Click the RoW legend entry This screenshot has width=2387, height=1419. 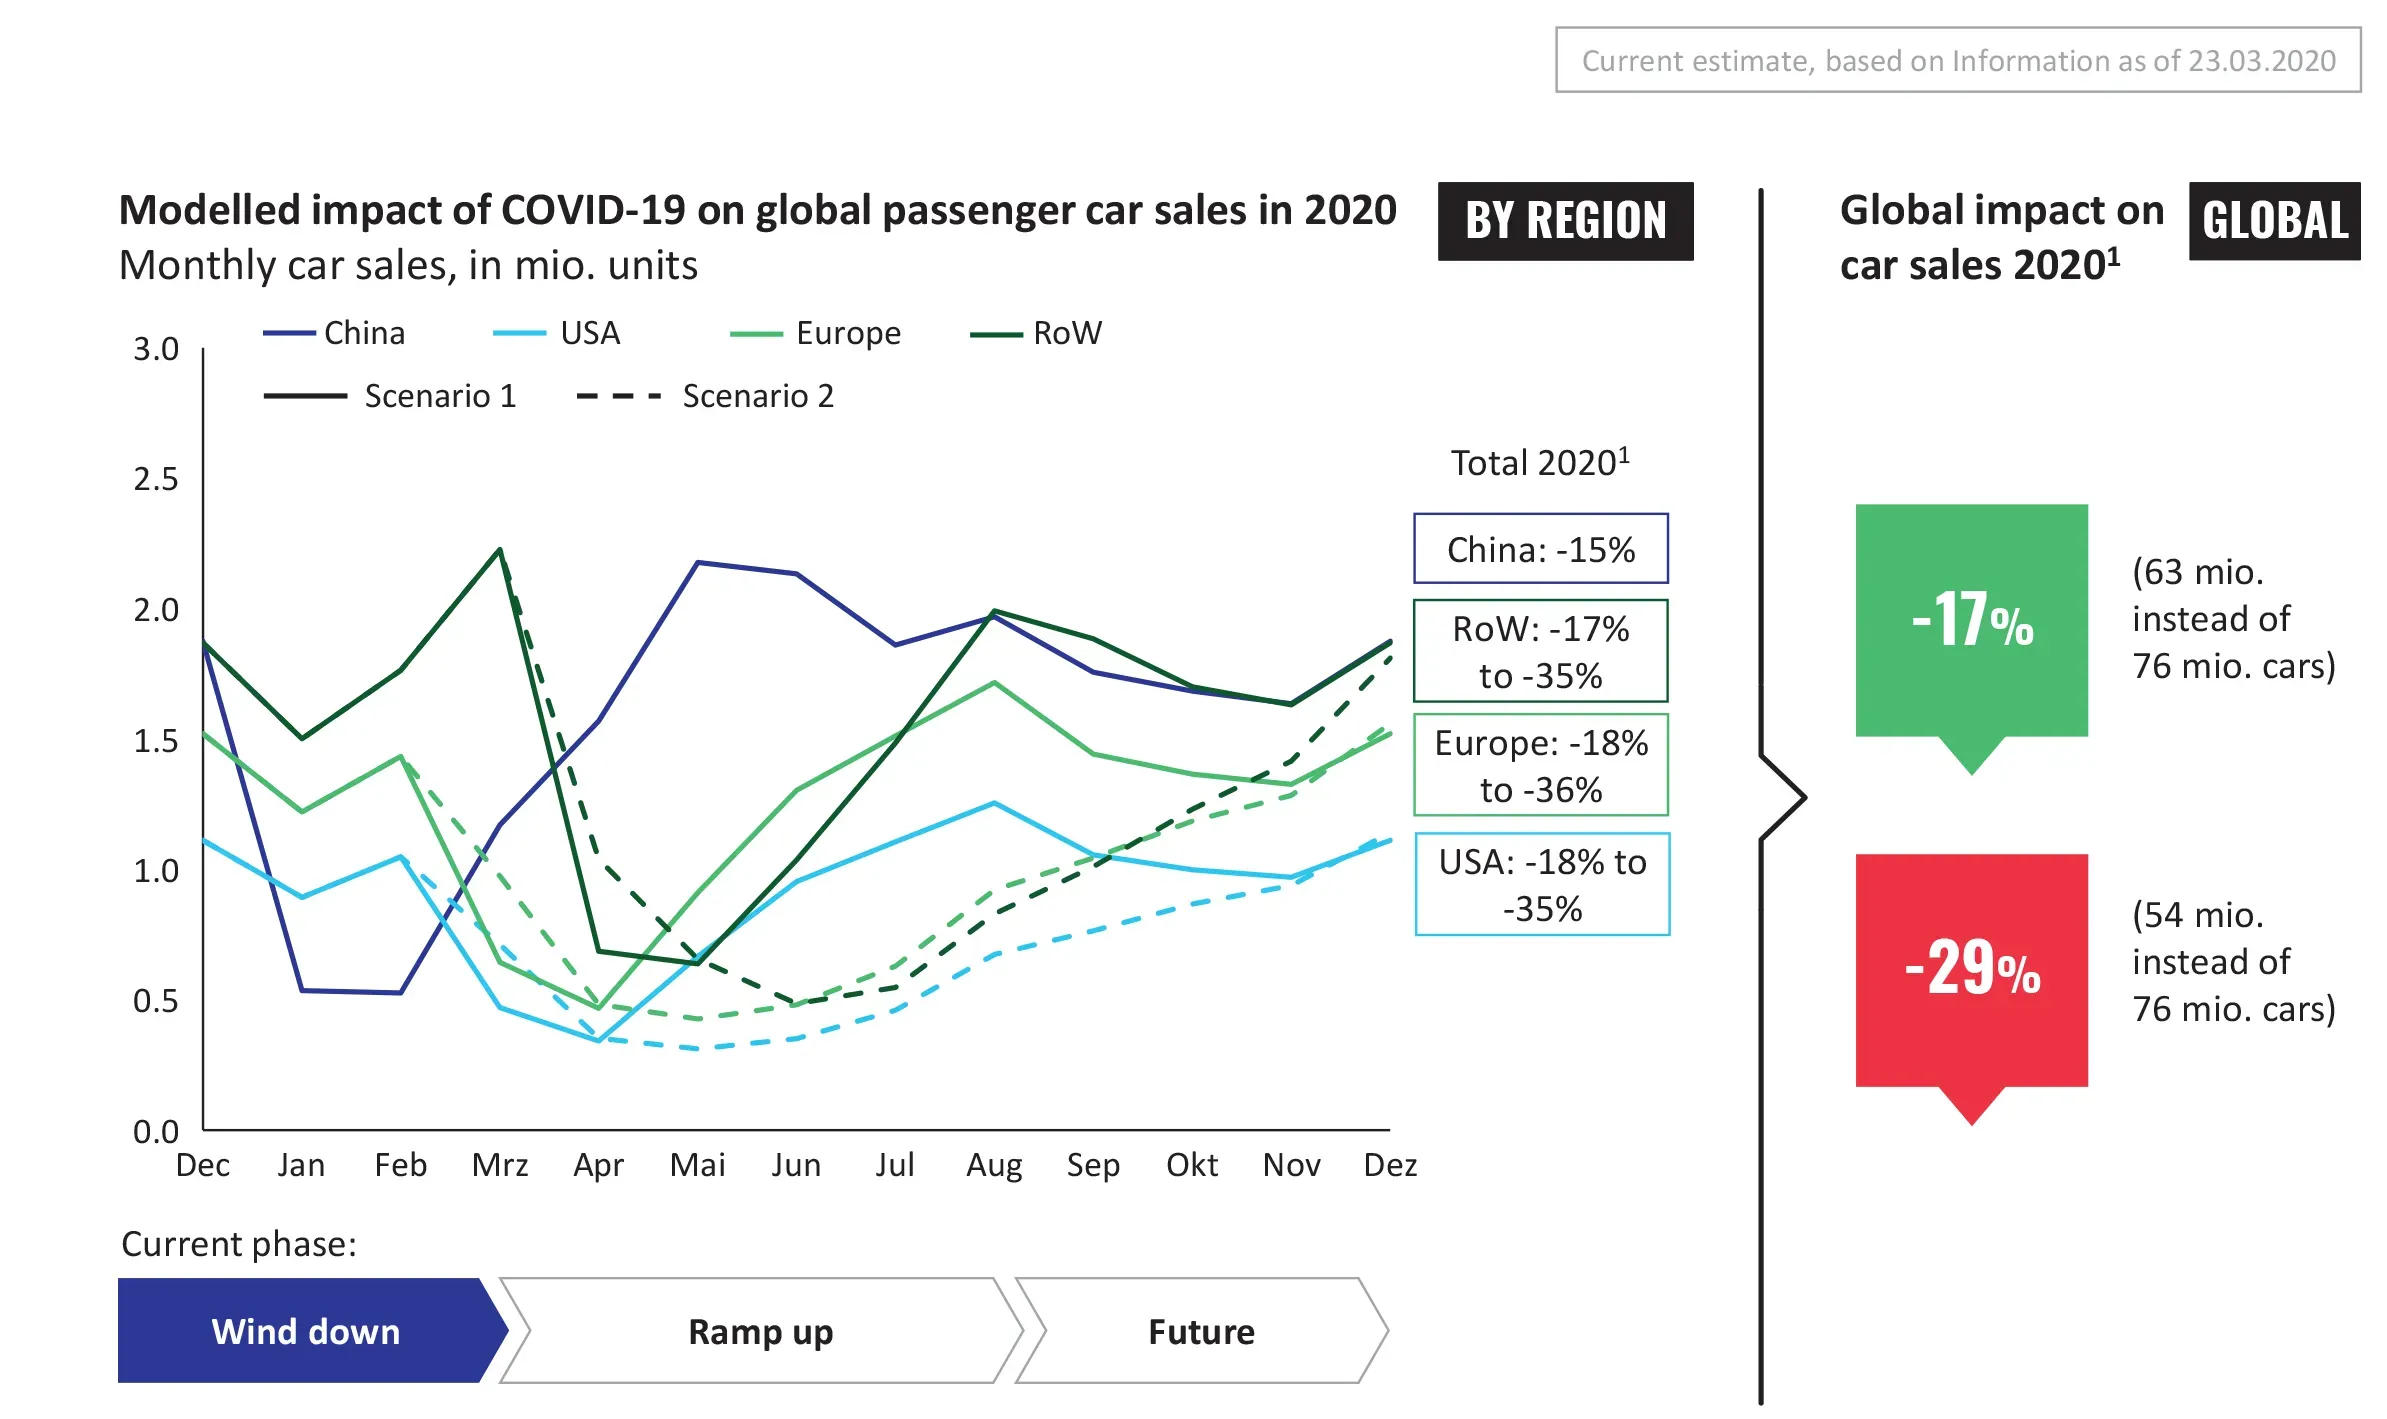click(1038, 333)
